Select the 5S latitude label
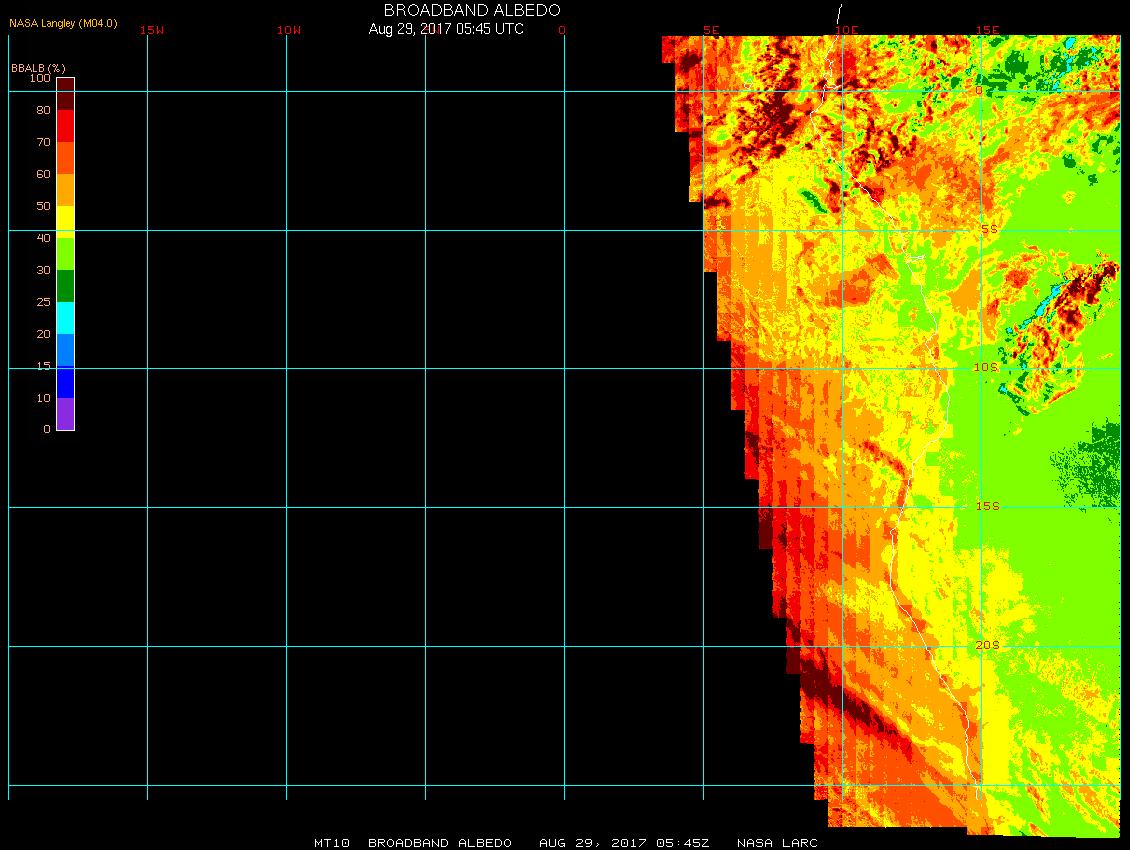1130x850 pixels. (x=988, y=230)
